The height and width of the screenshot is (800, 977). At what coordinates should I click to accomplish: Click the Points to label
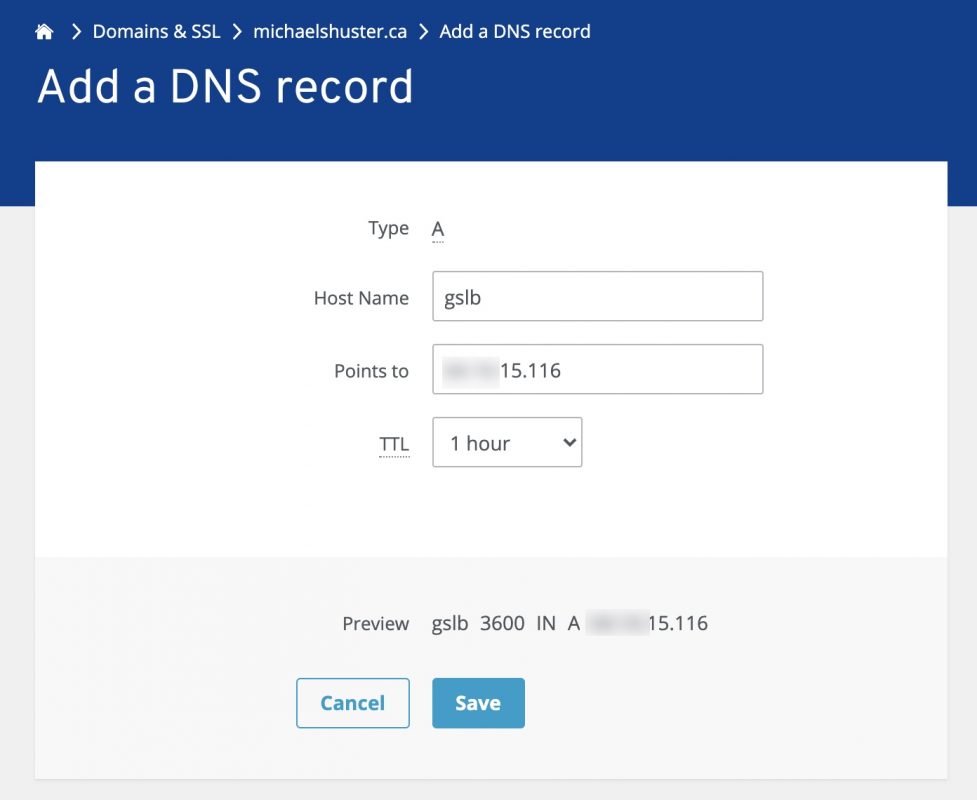[x=371, y=370]
